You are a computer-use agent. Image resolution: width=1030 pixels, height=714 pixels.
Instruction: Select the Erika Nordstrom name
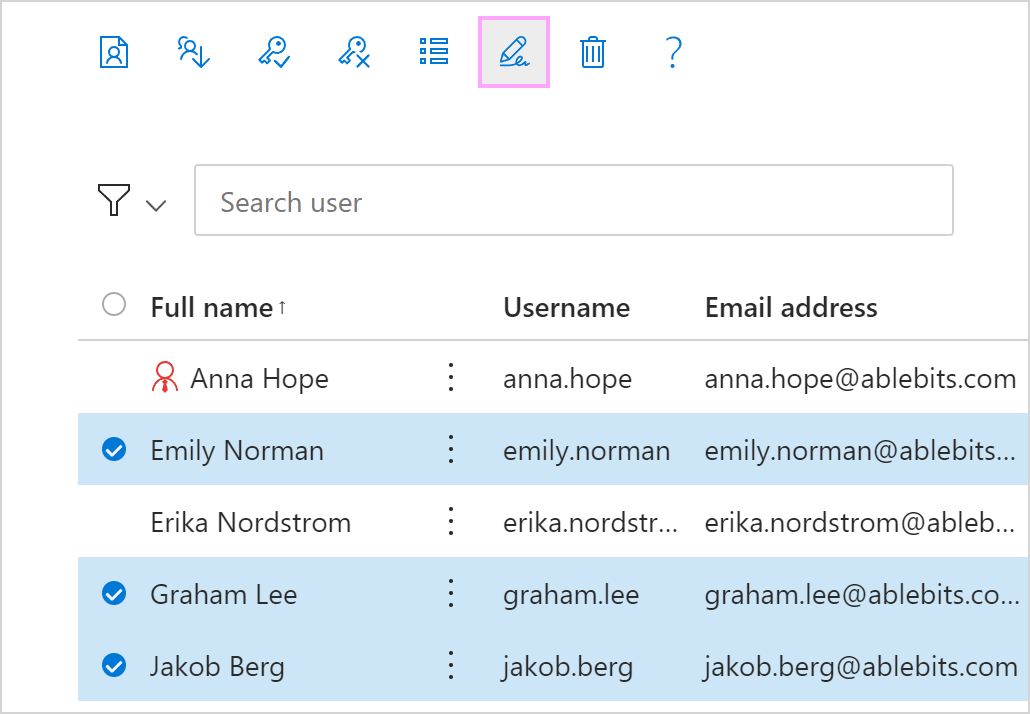tap(251, 523)
